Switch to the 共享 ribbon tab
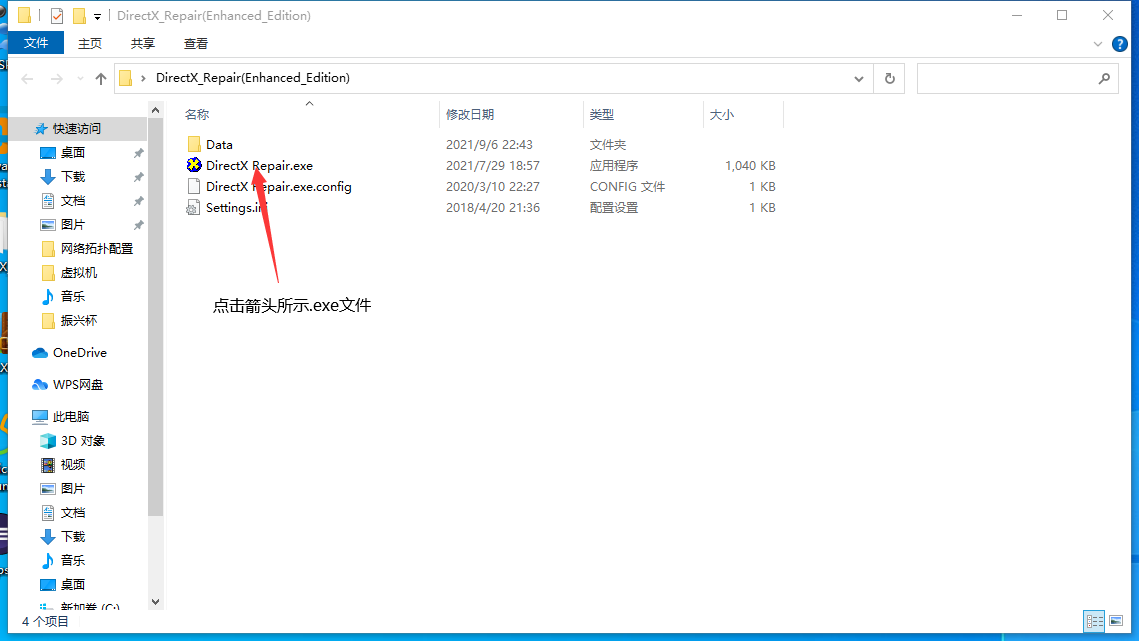1139x641 pixels. [143, 44]
